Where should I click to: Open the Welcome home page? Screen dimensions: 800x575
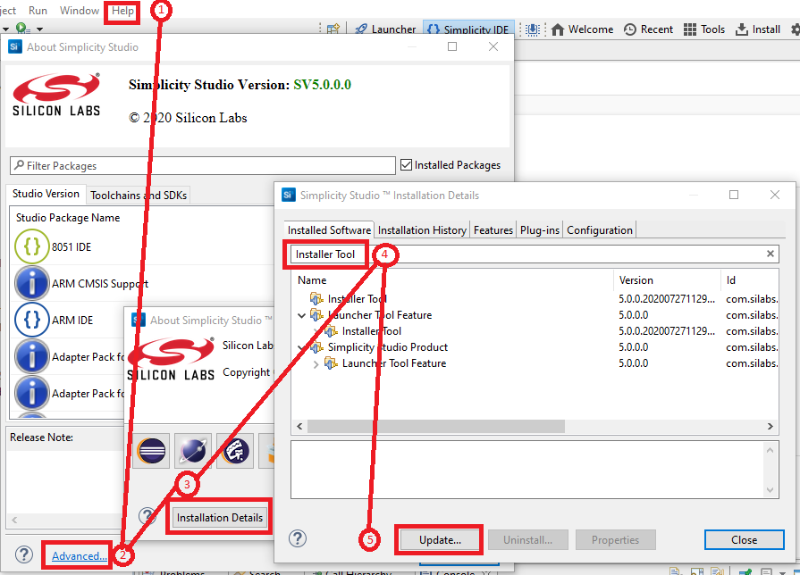tap(582, 29)
